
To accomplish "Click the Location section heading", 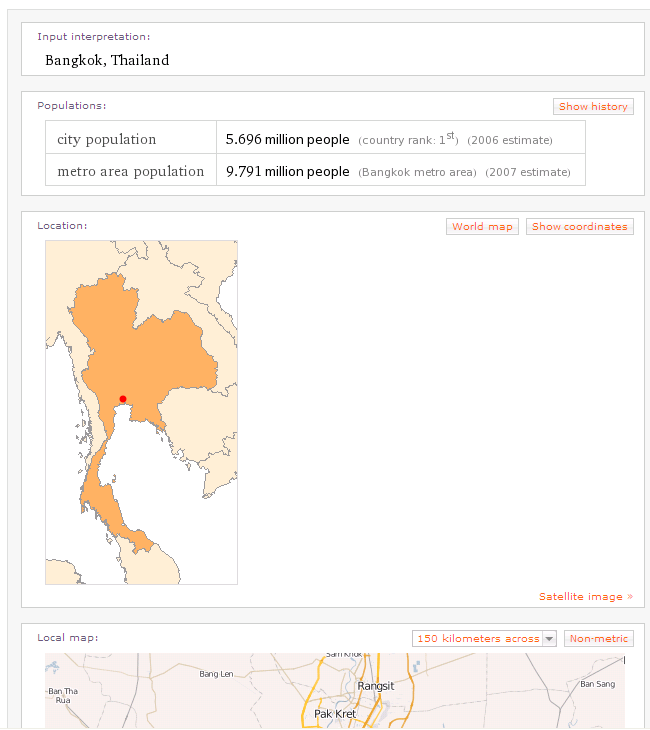I will tap(62, 226).
